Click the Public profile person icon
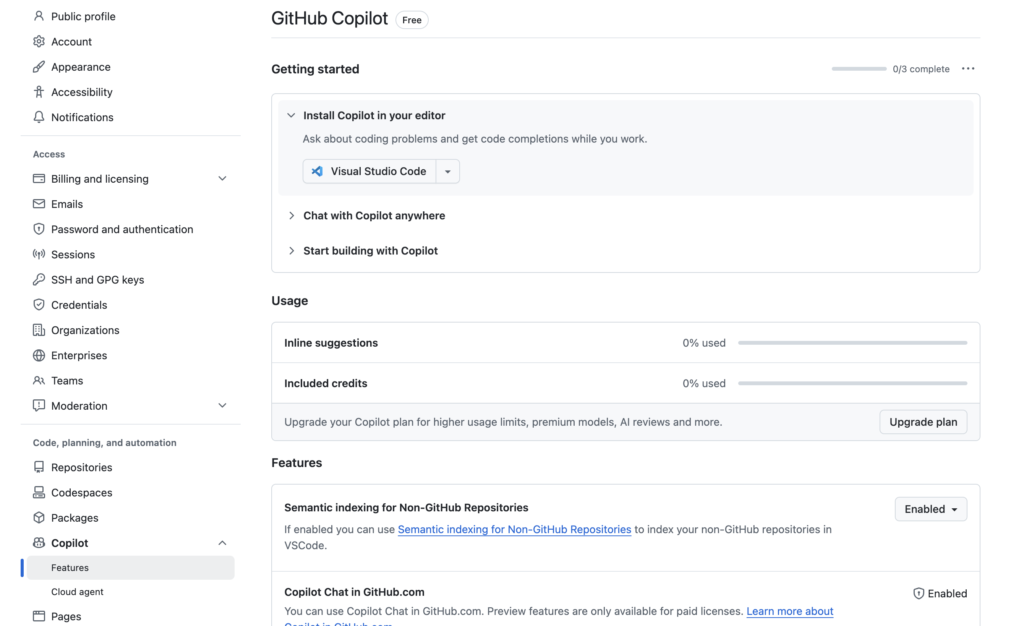1024x626 pixels. pyautogui.click(x=39, y=16)
